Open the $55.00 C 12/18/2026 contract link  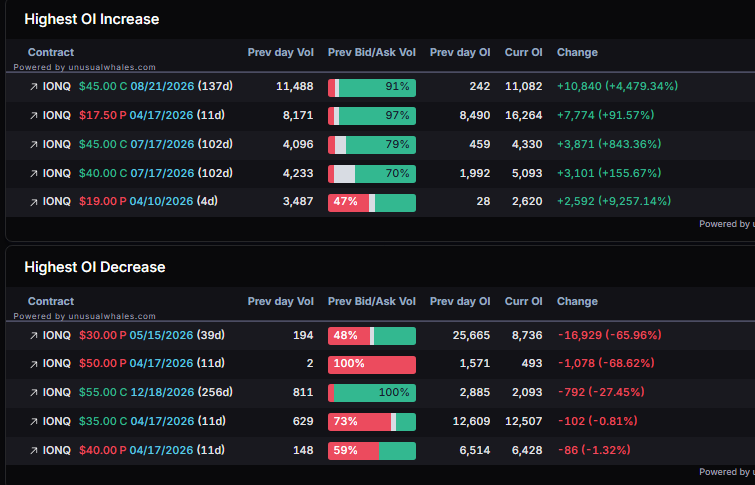click(x=156, y=392)
